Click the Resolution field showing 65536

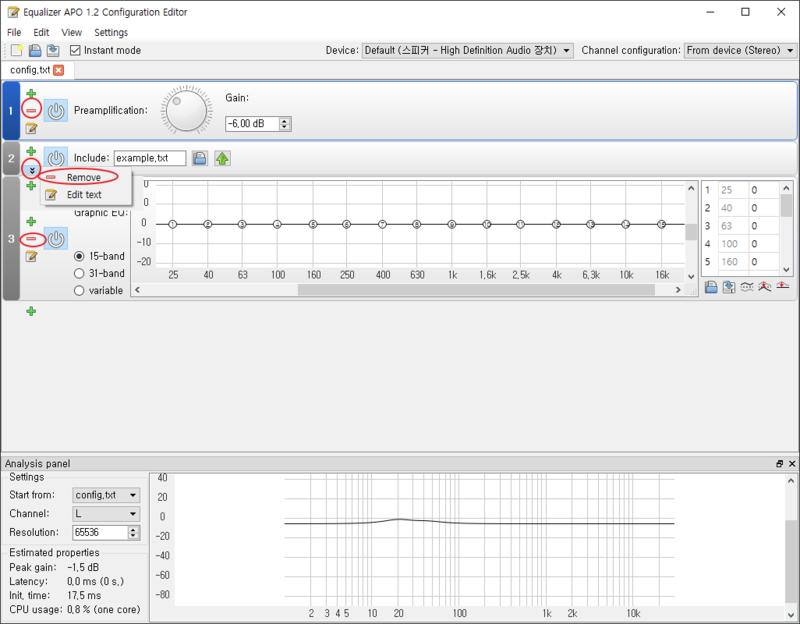coord(101,532)
